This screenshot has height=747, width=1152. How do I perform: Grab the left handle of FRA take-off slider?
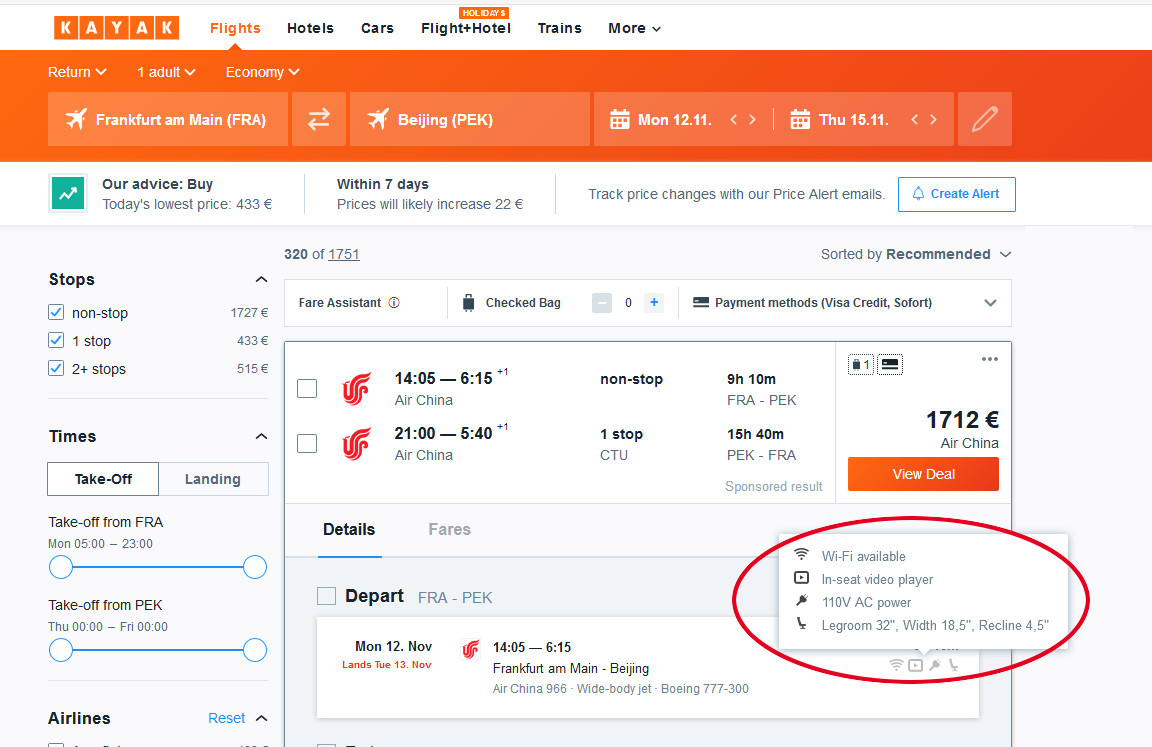point(61,567)
